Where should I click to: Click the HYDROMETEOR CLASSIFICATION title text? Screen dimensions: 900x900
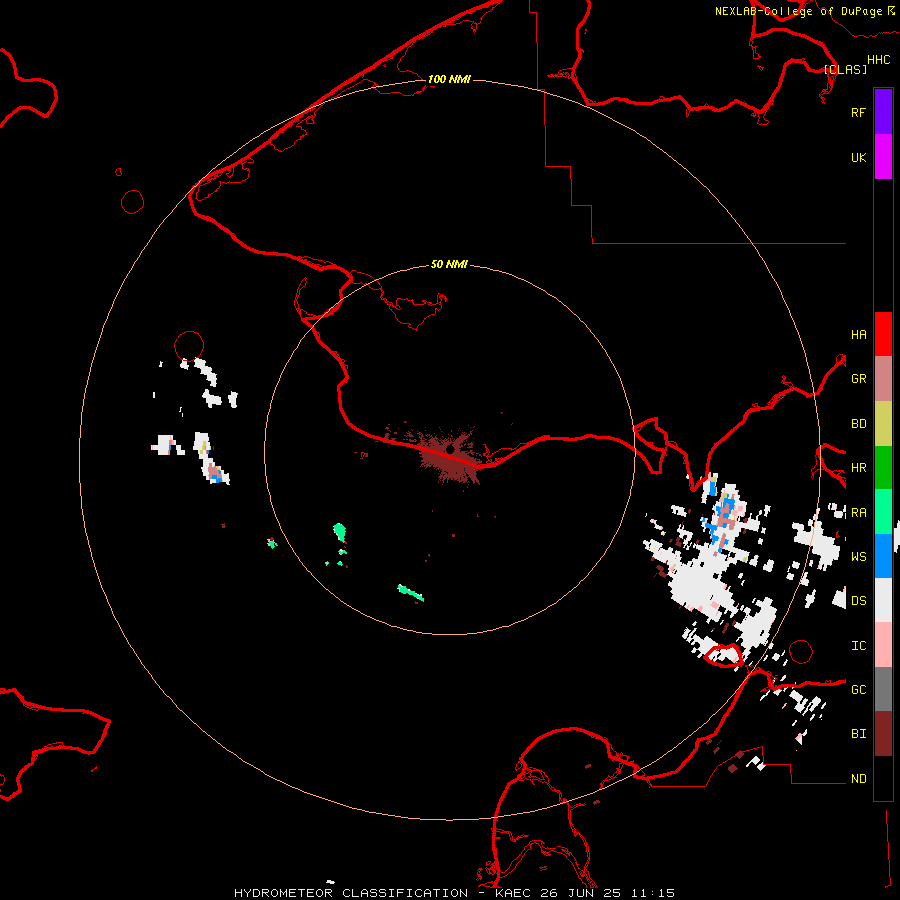[351, 893]
